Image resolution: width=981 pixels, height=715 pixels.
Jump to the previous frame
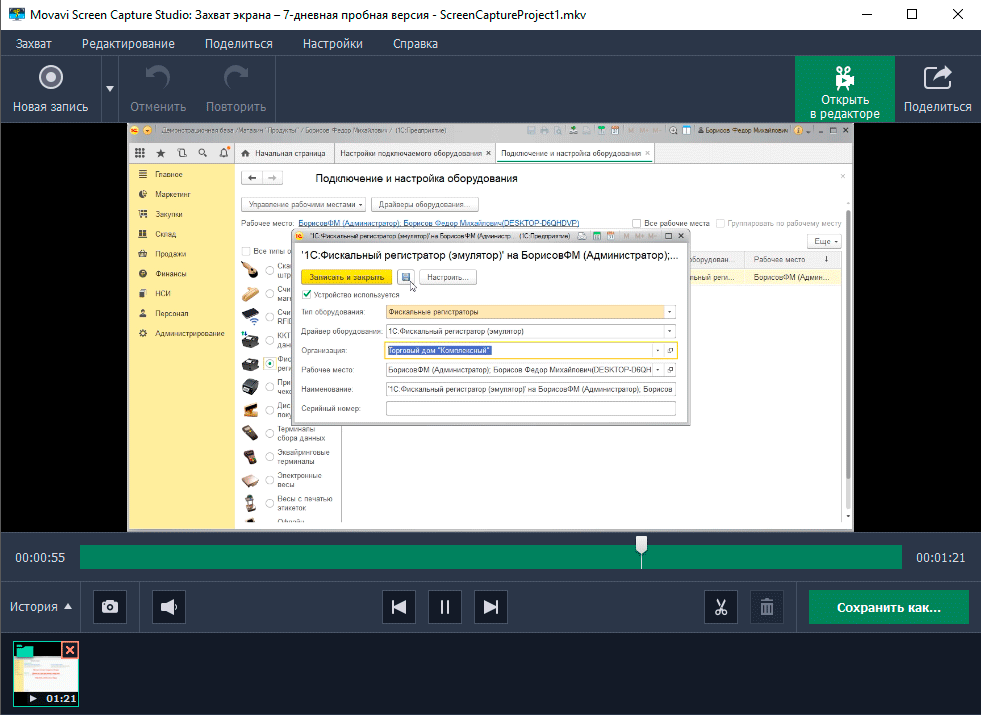[399, 606]
